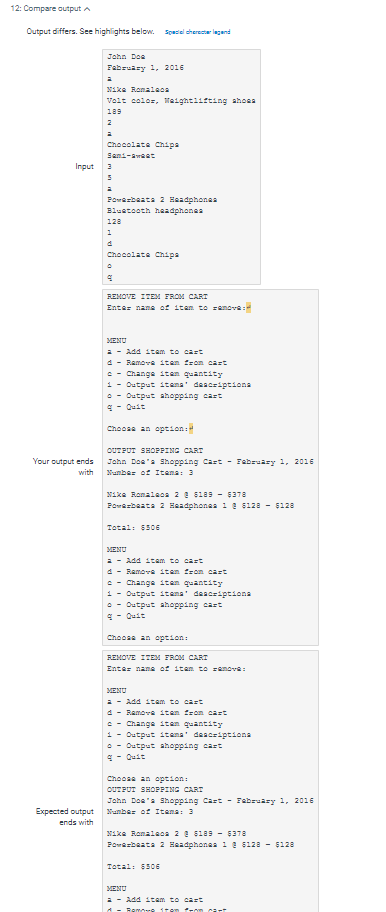Click 'Semi-sweet' line in the Input box
The height and width of the screenshot is (912, 386).
[x=131, y=156]
